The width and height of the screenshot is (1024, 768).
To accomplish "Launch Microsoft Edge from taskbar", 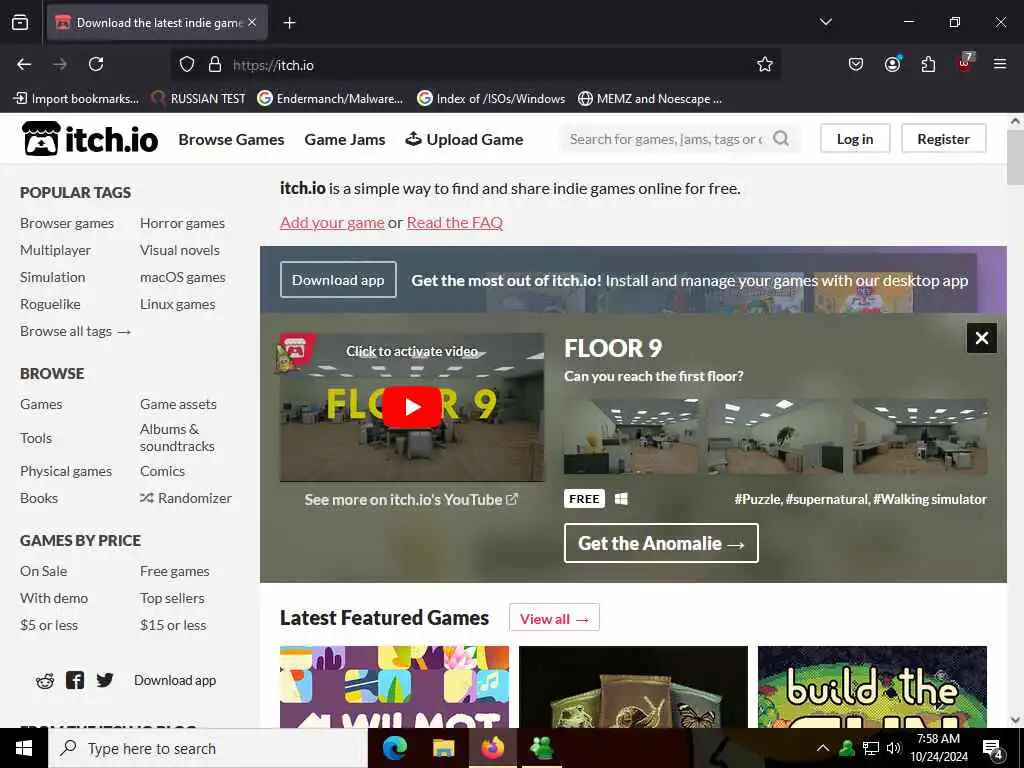I will point(394,748).
